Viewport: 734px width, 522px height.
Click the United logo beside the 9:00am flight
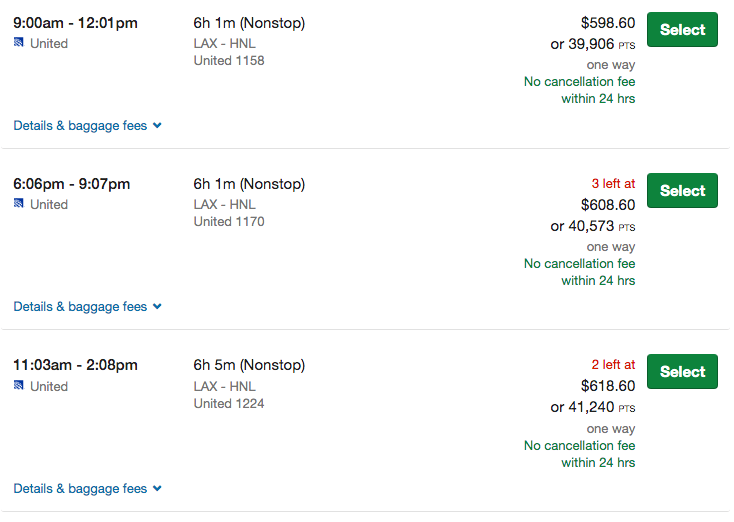click(x=19, y=43)
